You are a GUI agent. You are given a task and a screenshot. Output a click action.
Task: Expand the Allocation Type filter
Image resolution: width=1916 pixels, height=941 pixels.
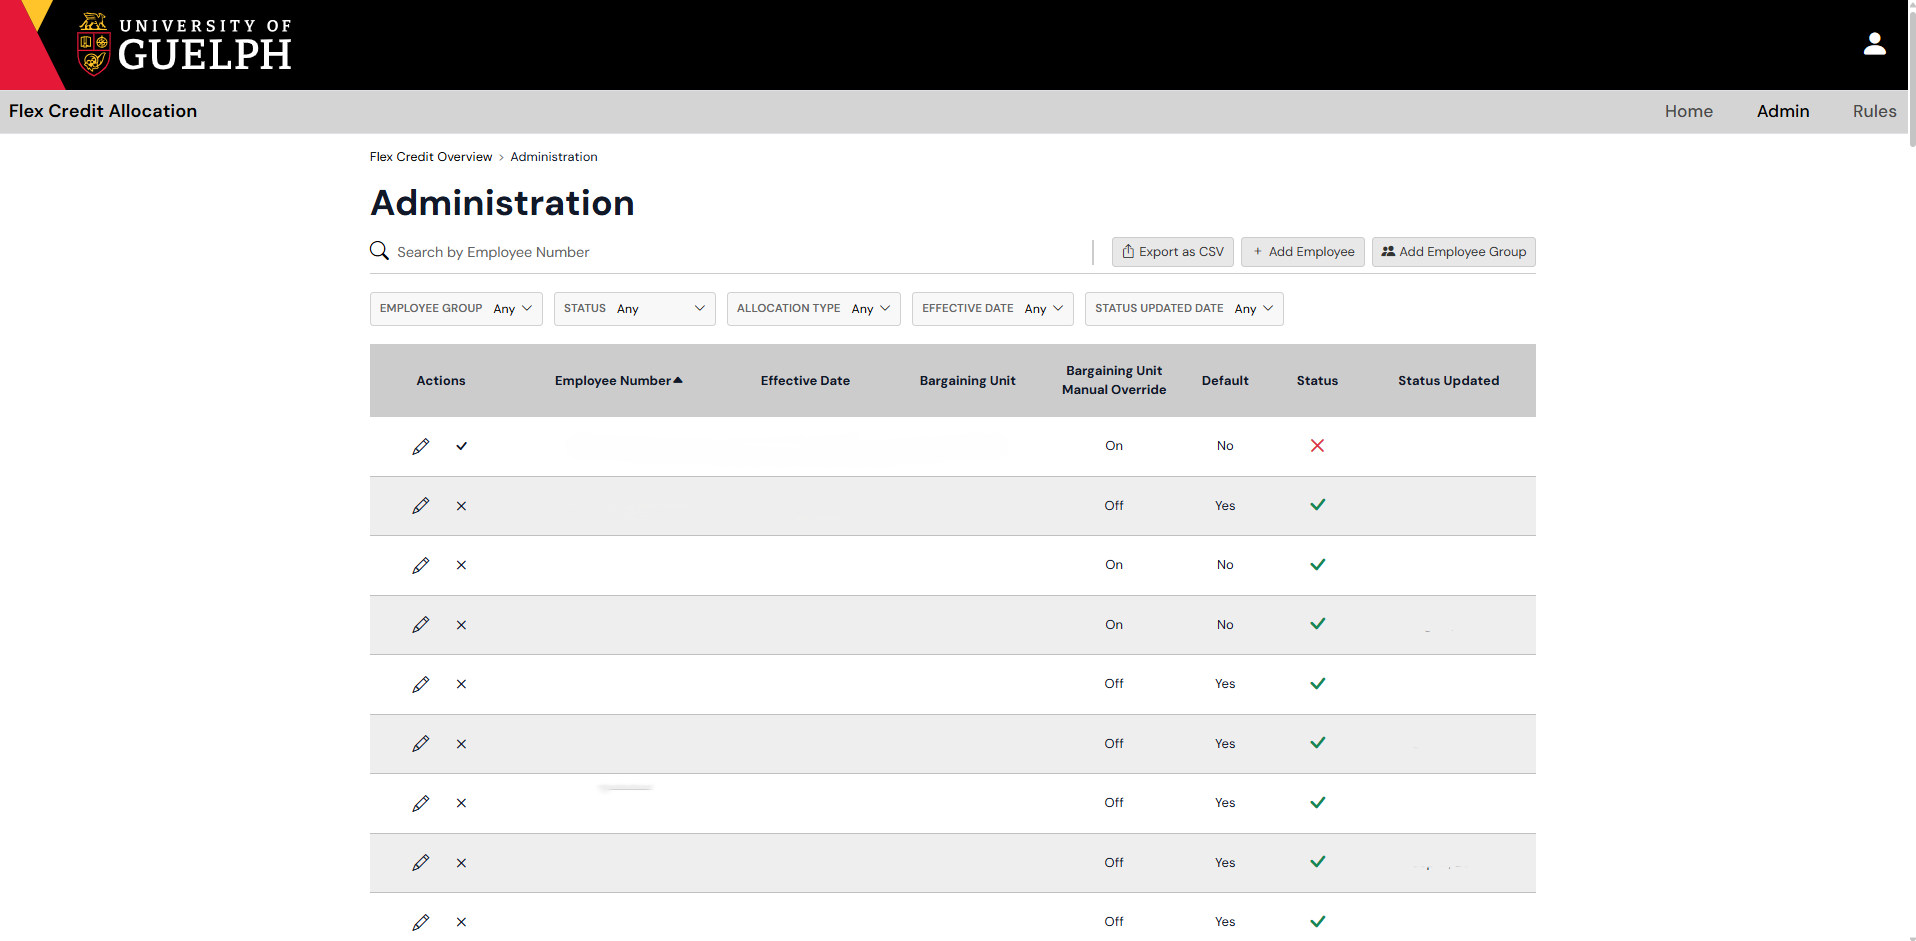813,308
